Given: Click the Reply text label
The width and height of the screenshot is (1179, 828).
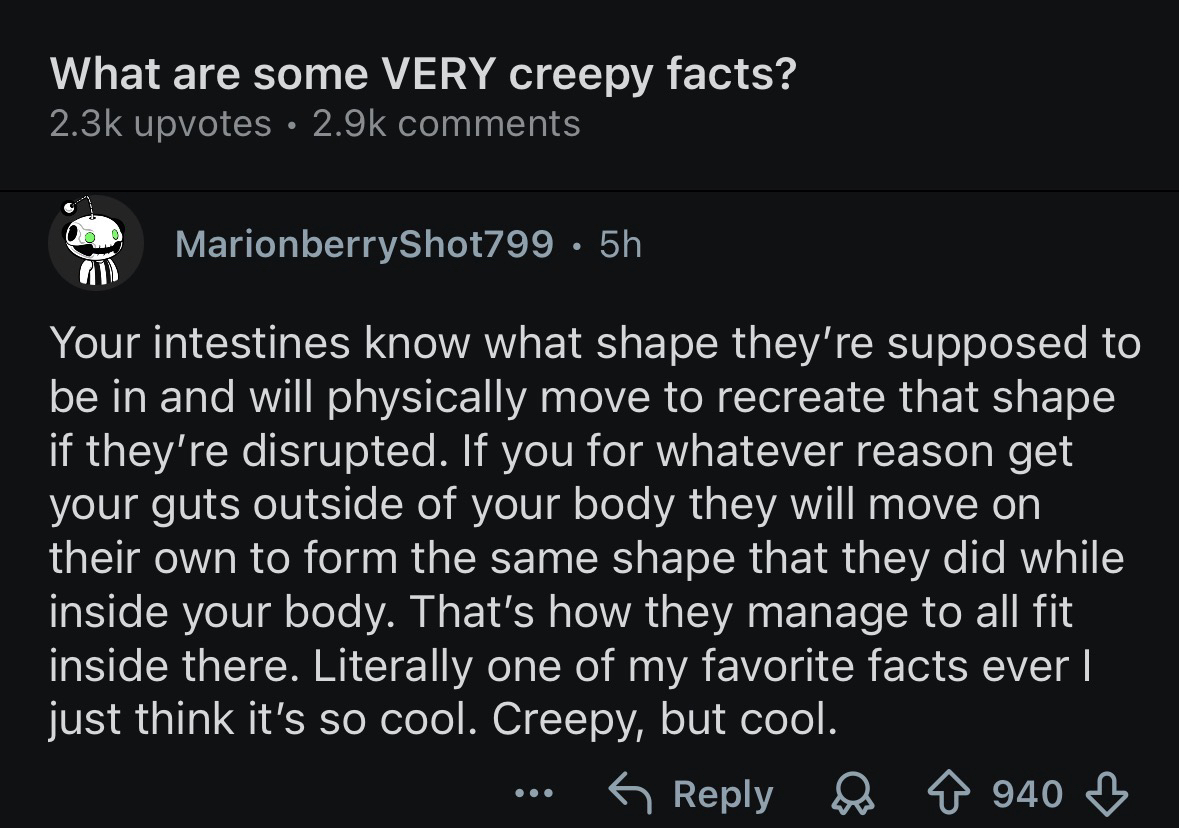Looking at the screenshot, I should (723, 795).
